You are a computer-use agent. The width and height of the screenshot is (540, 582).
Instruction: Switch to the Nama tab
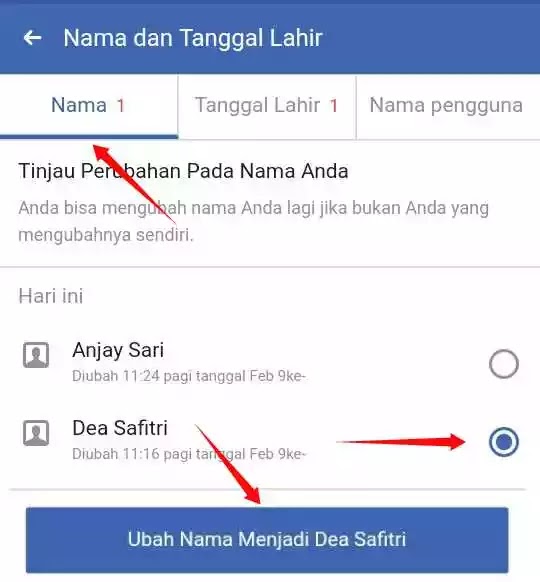click(89, 107)
